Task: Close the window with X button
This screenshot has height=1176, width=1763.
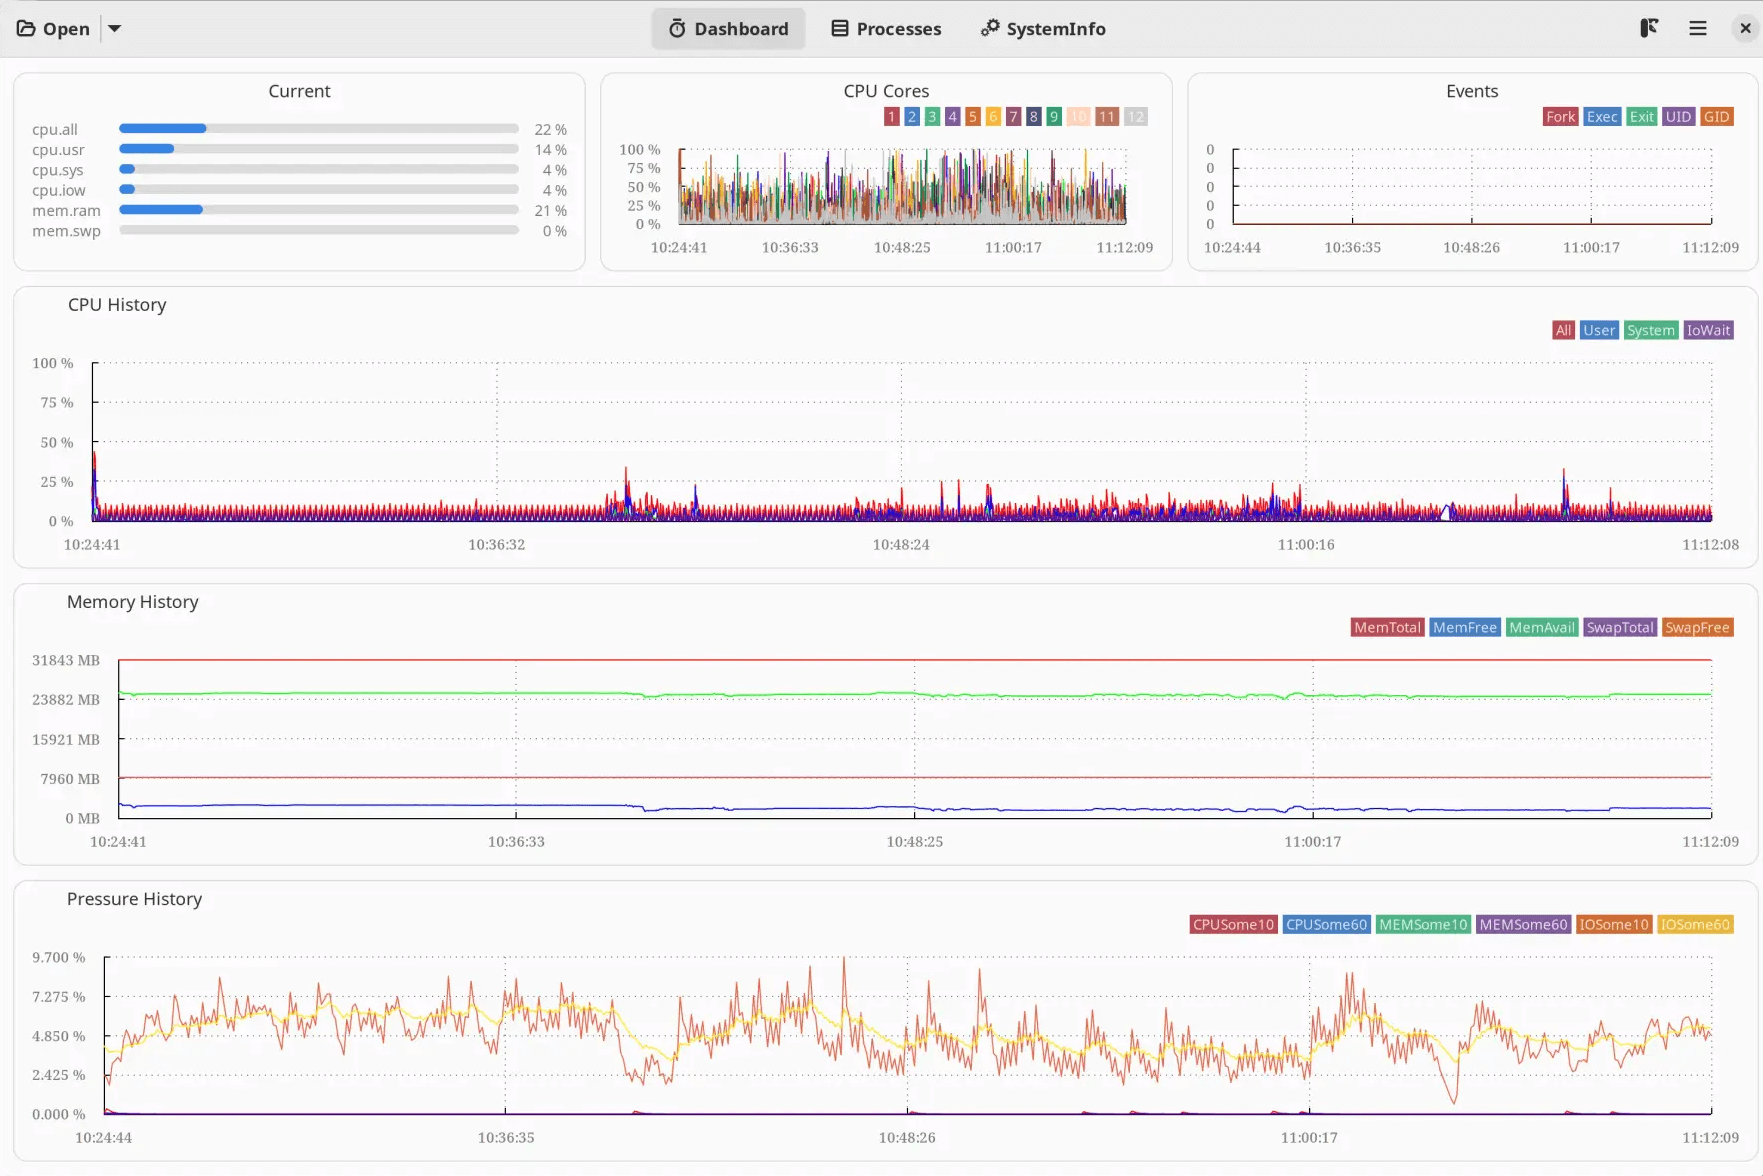Action: 1745,29
